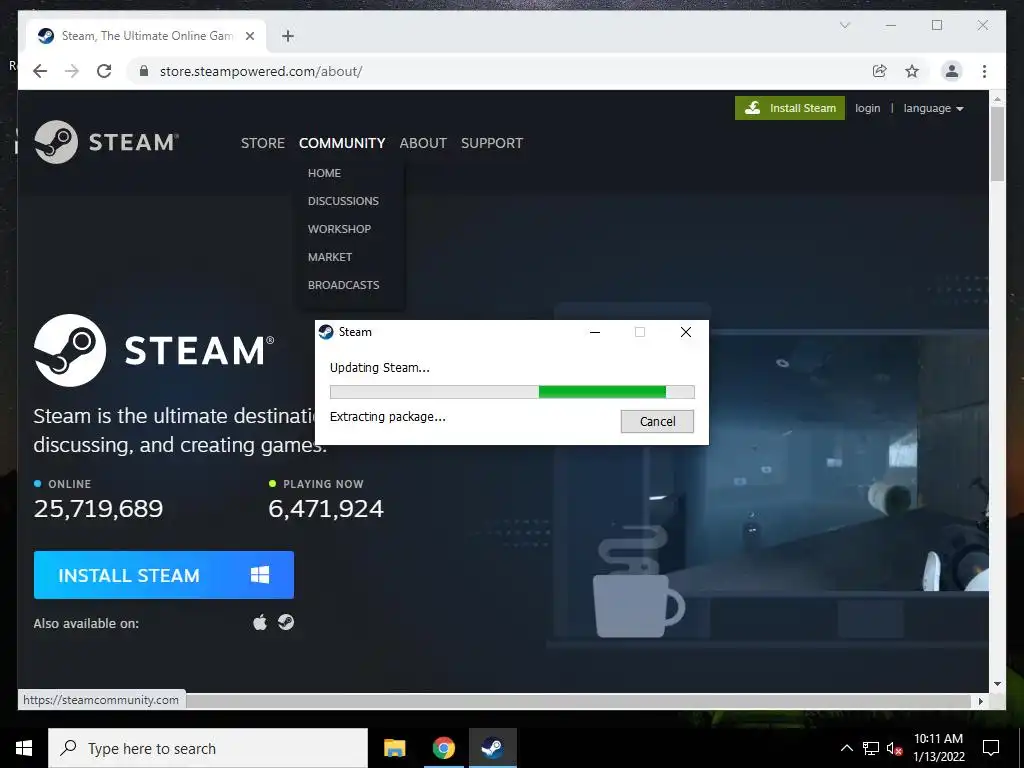Open the COMMUNITY menu

(342, 143)
